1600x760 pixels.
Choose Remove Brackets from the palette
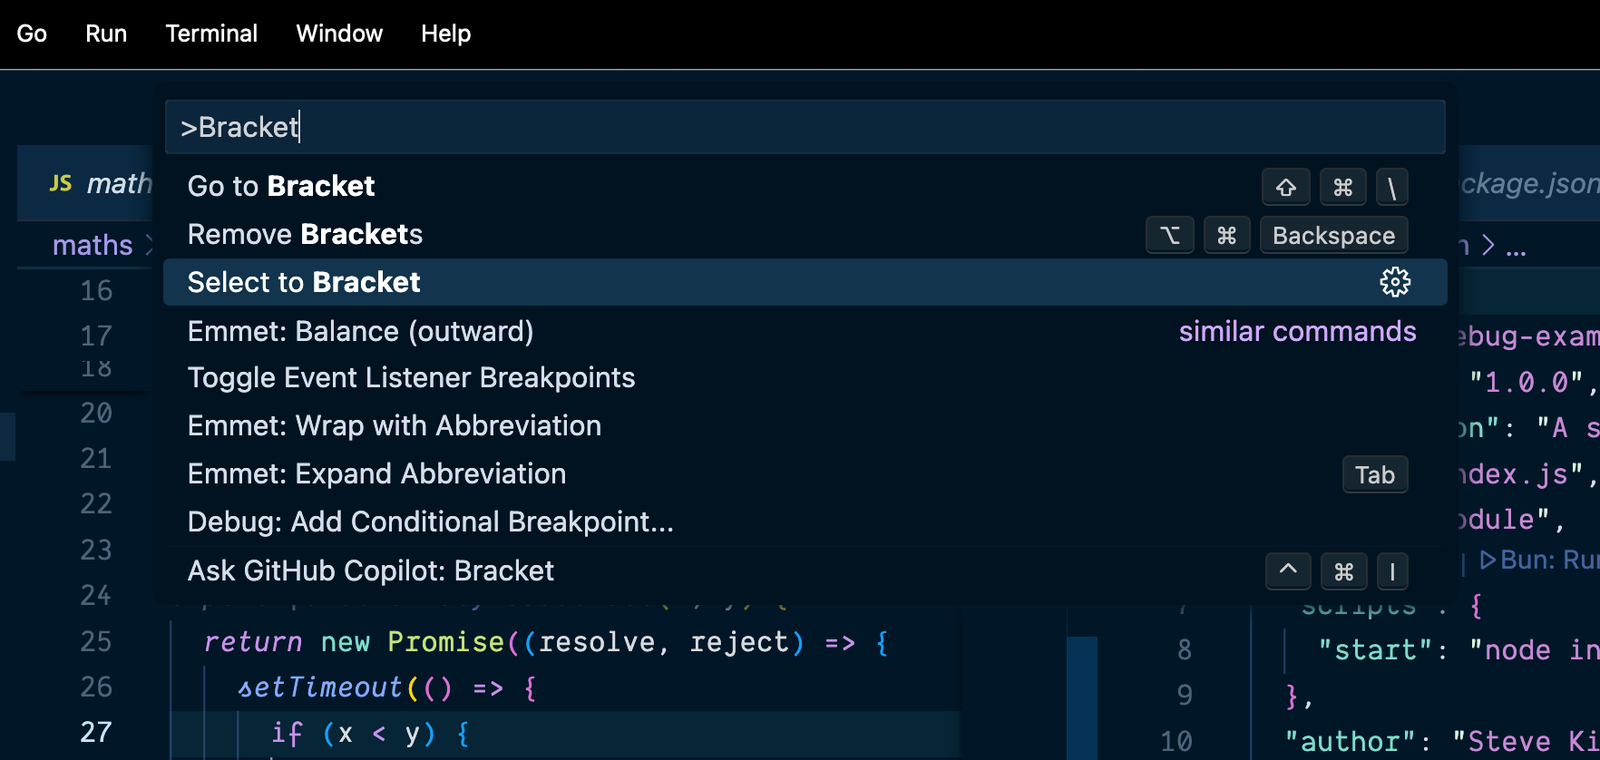coord(305,234)
